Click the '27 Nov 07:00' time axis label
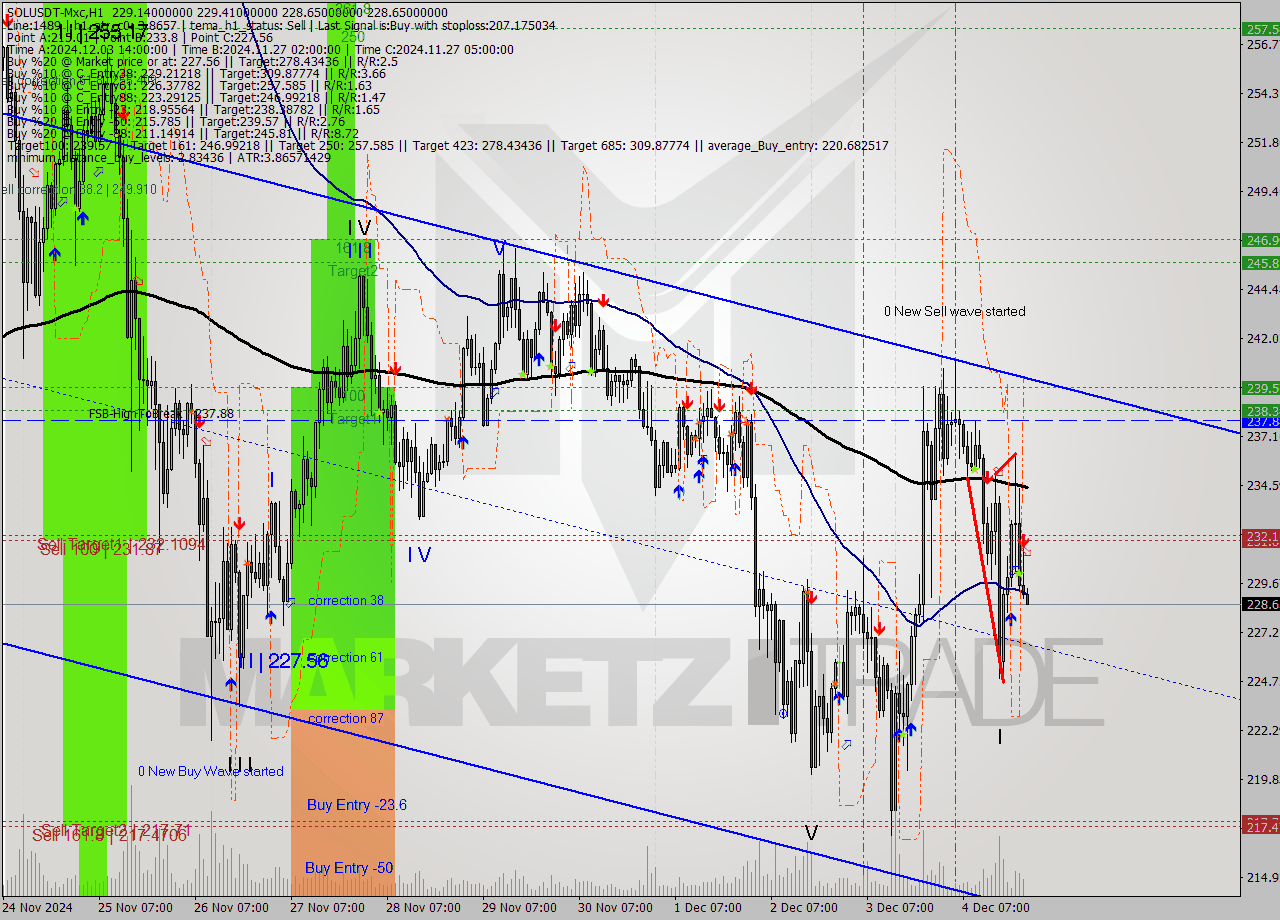The height and width of the screenshot is (920, 1280). [x=327, y=908]
